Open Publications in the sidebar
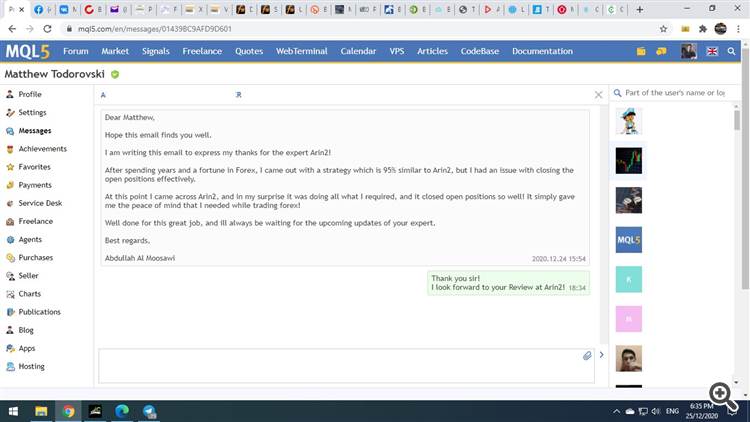750x422 pixels. tap(33, 312)
